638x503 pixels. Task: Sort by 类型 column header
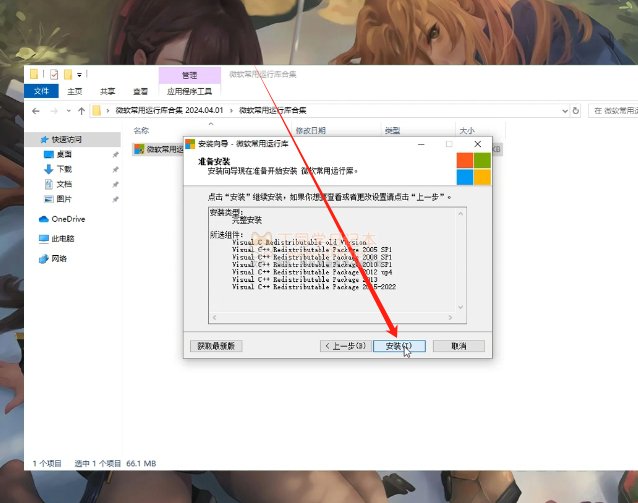[x=393, y=131]
